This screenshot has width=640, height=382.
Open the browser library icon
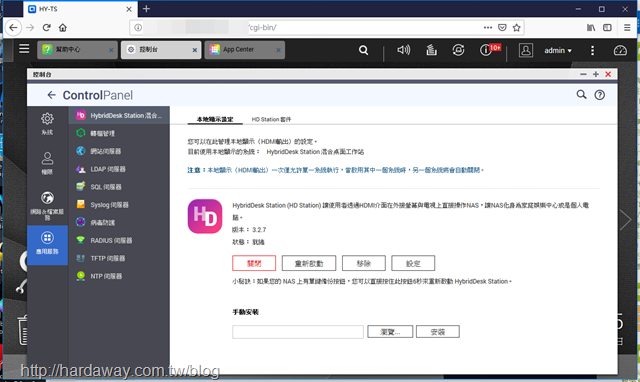591,28
